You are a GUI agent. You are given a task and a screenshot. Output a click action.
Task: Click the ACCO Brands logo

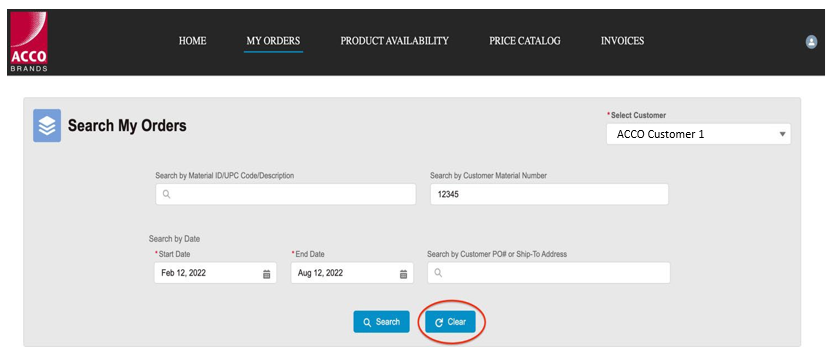coord(29,42)
